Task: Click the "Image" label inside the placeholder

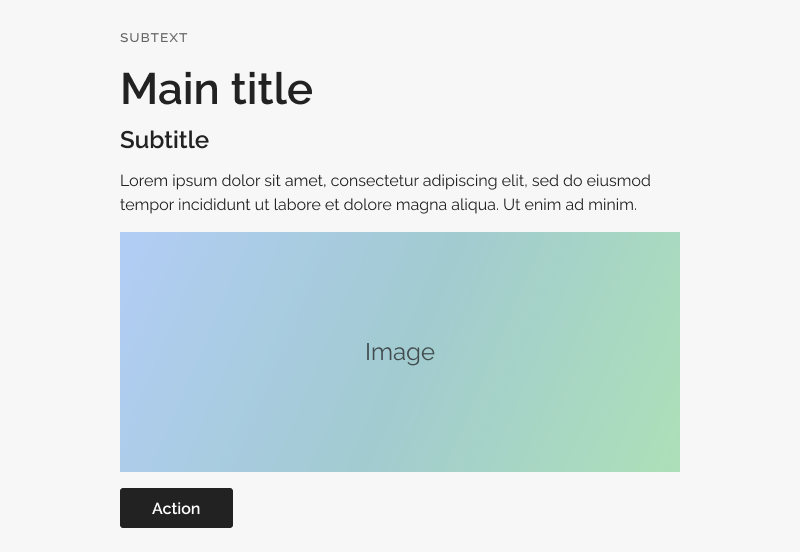Action: pyautogui.click(x=399, y=352)
